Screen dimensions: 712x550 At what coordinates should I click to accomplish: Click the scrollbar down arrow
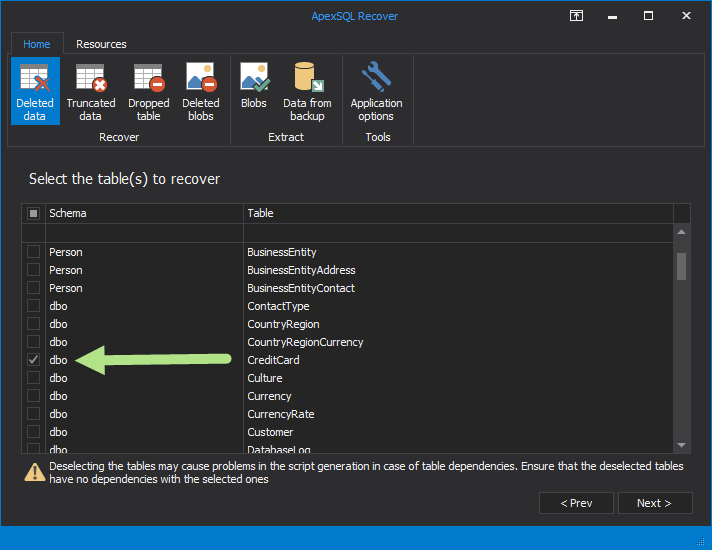click(682, 446)
